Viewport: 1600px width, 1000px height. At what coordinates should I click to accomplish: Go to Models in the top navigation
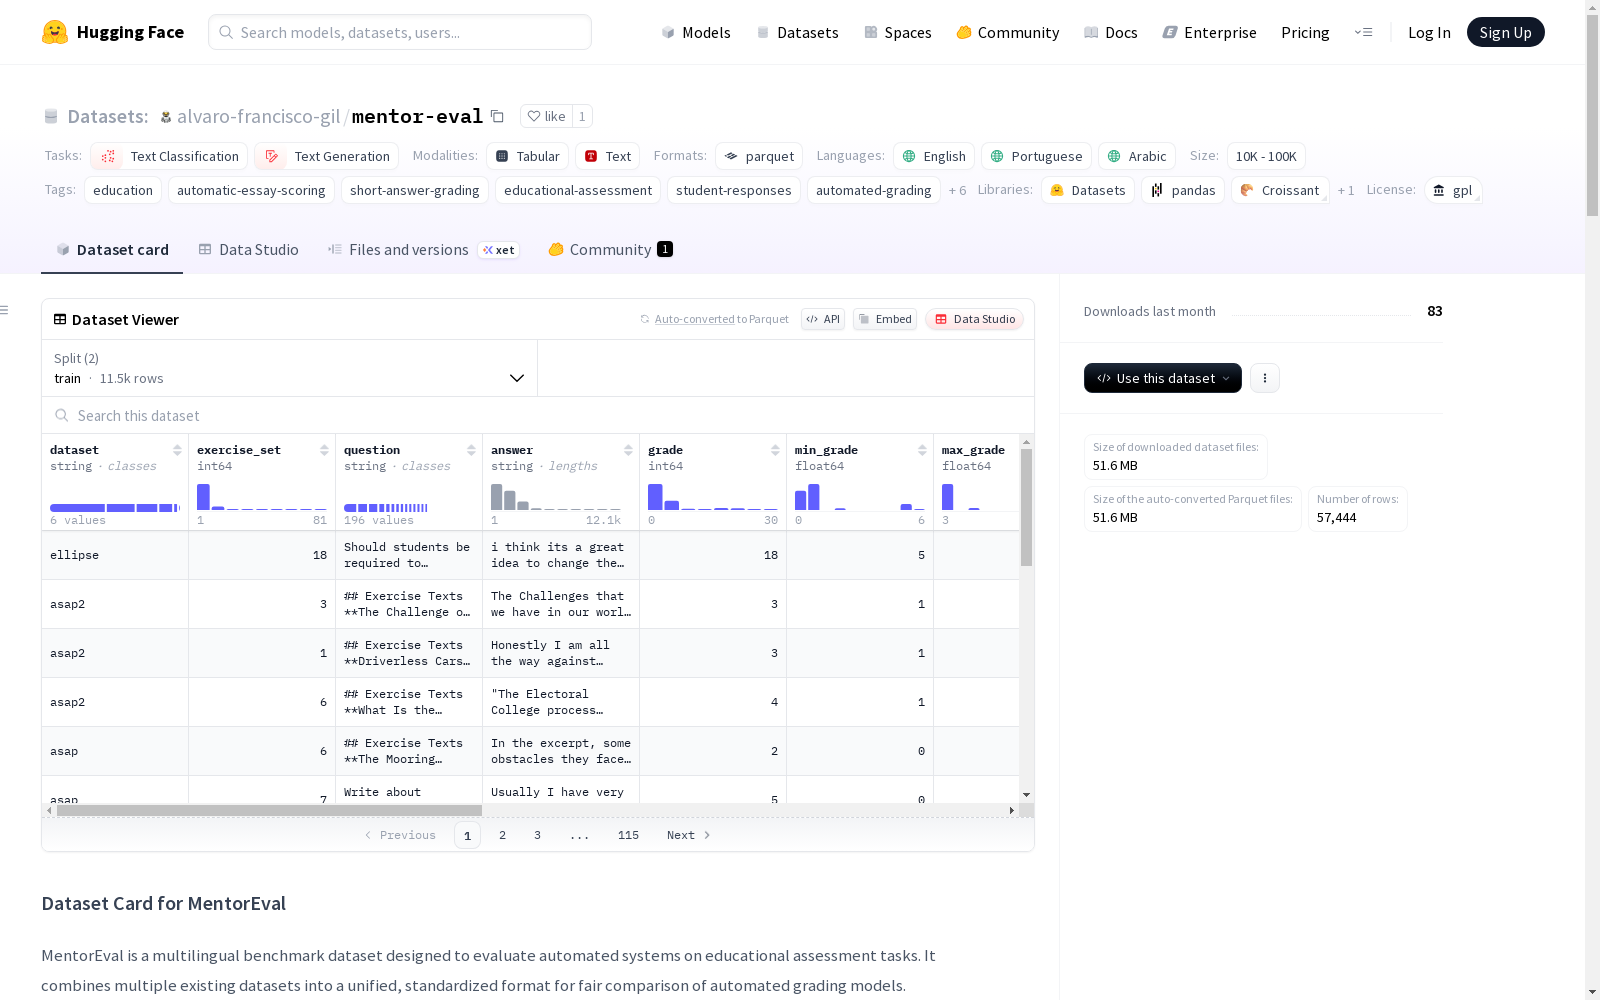coord(696,32)
